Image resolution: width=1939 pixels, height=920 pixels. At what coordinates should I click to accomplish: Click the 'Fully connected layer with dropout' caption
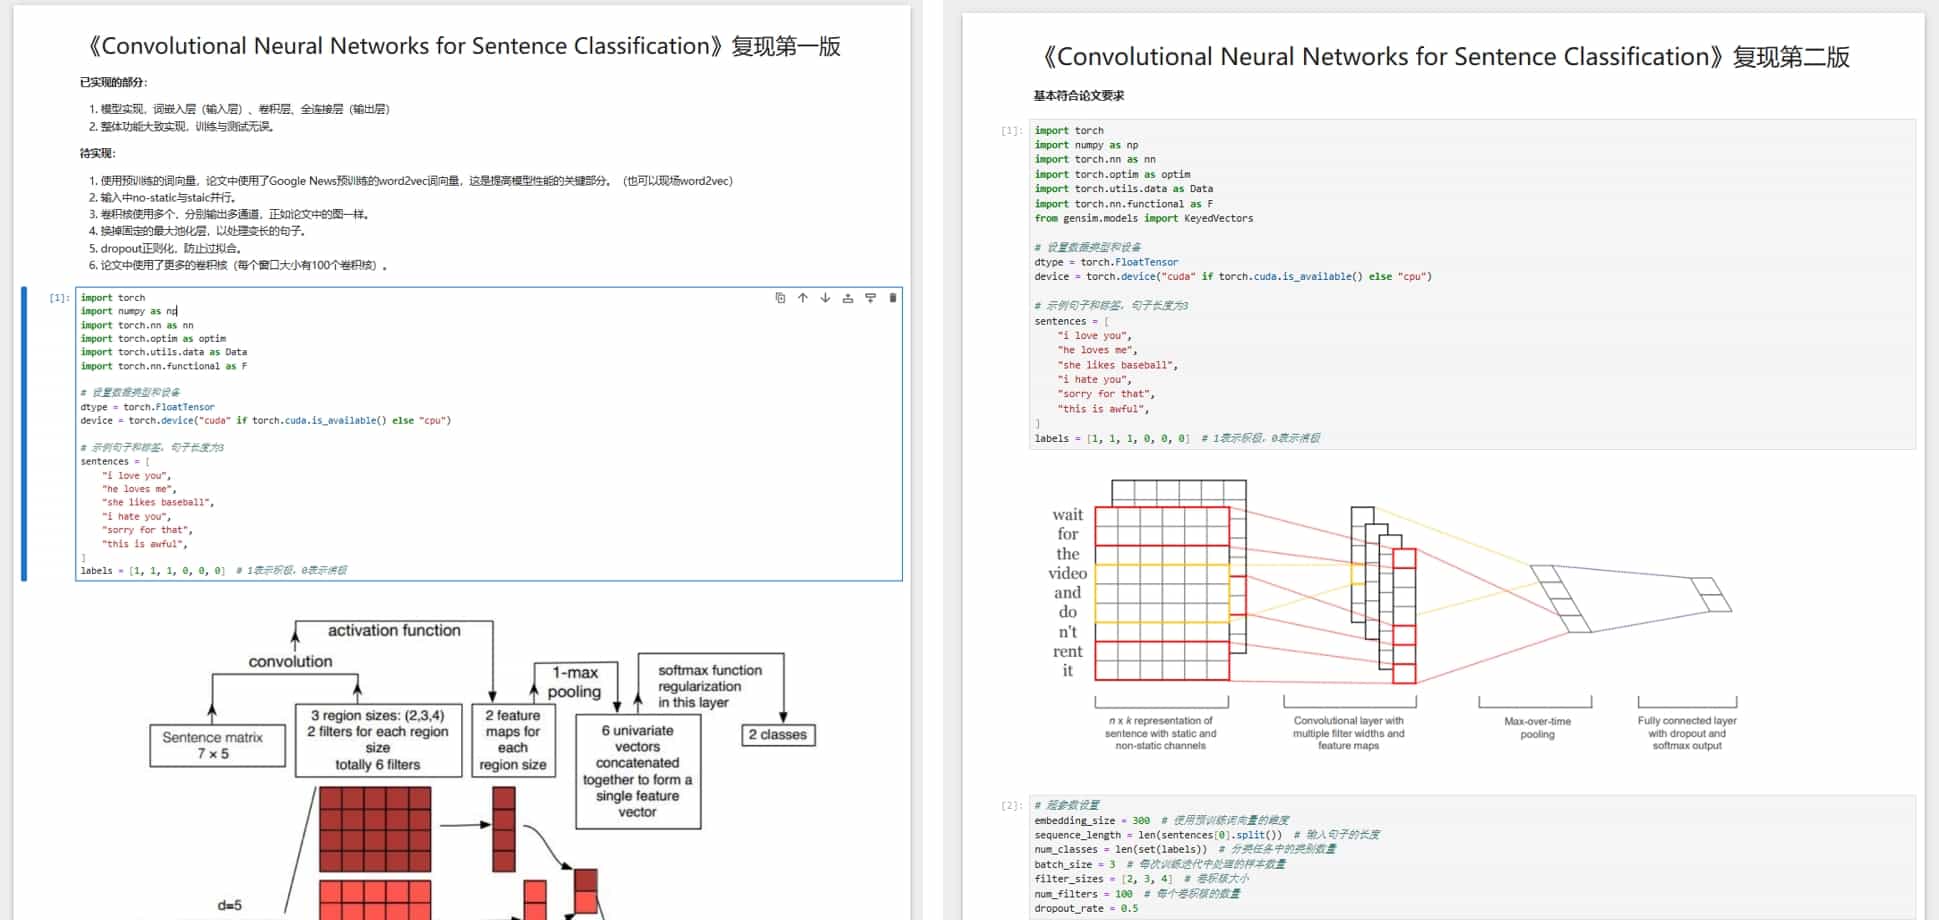(x=1687, y=733)
